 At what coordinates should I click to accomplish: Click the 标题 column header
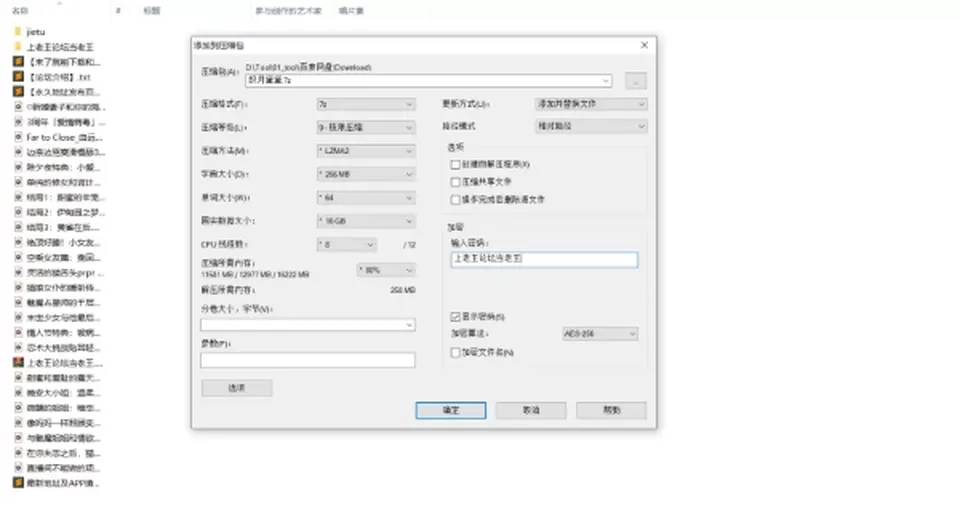pos(151,10)
